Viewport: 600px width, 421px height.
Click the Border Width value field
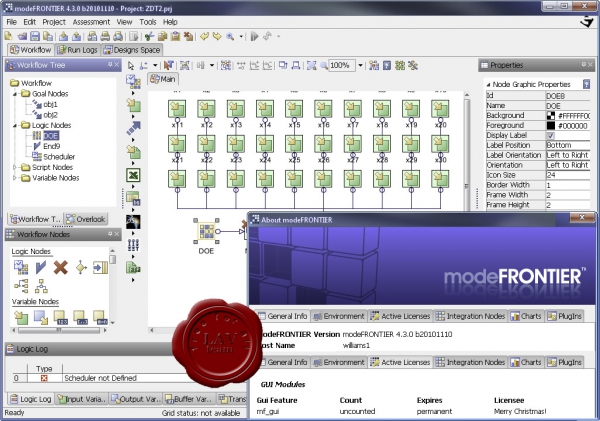pyautogui.click(x=568, y=185)
